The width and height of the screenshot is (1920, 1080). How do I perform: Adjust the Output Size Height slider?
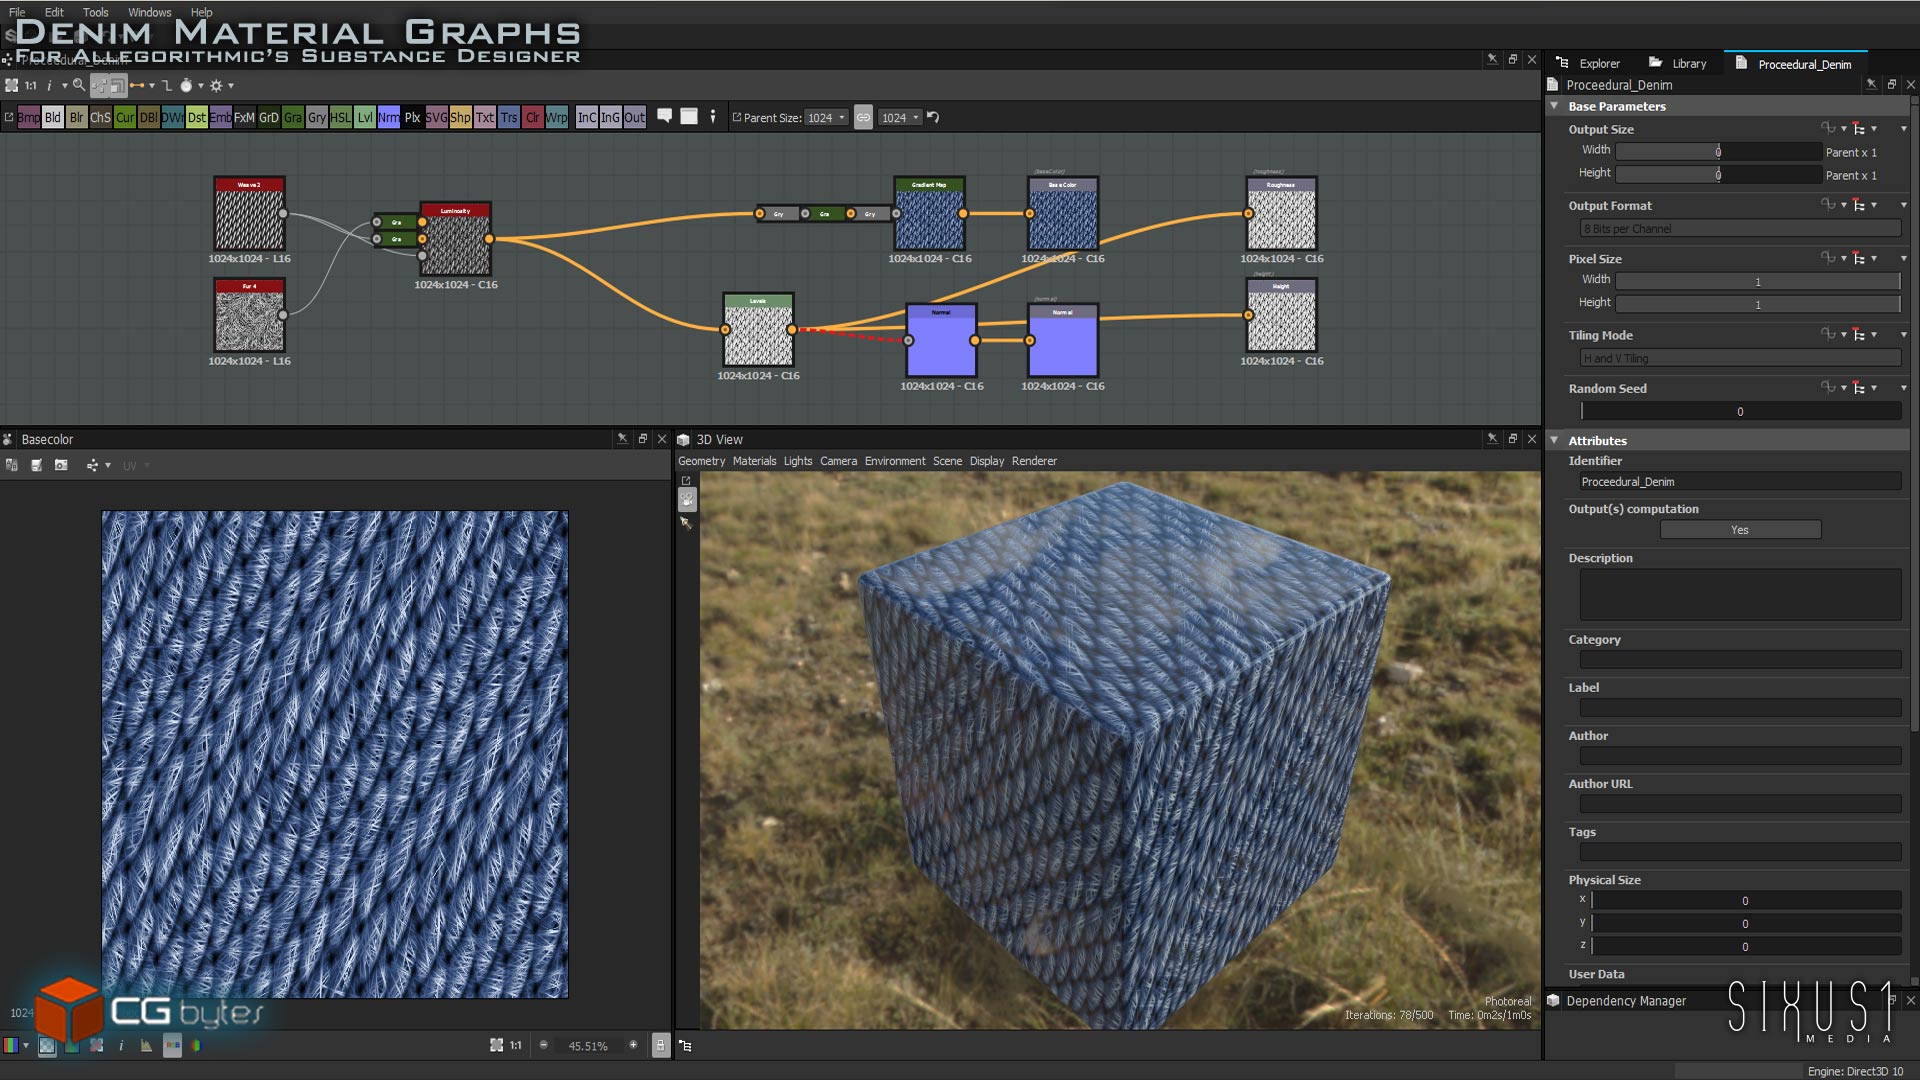coord(1718,175)
